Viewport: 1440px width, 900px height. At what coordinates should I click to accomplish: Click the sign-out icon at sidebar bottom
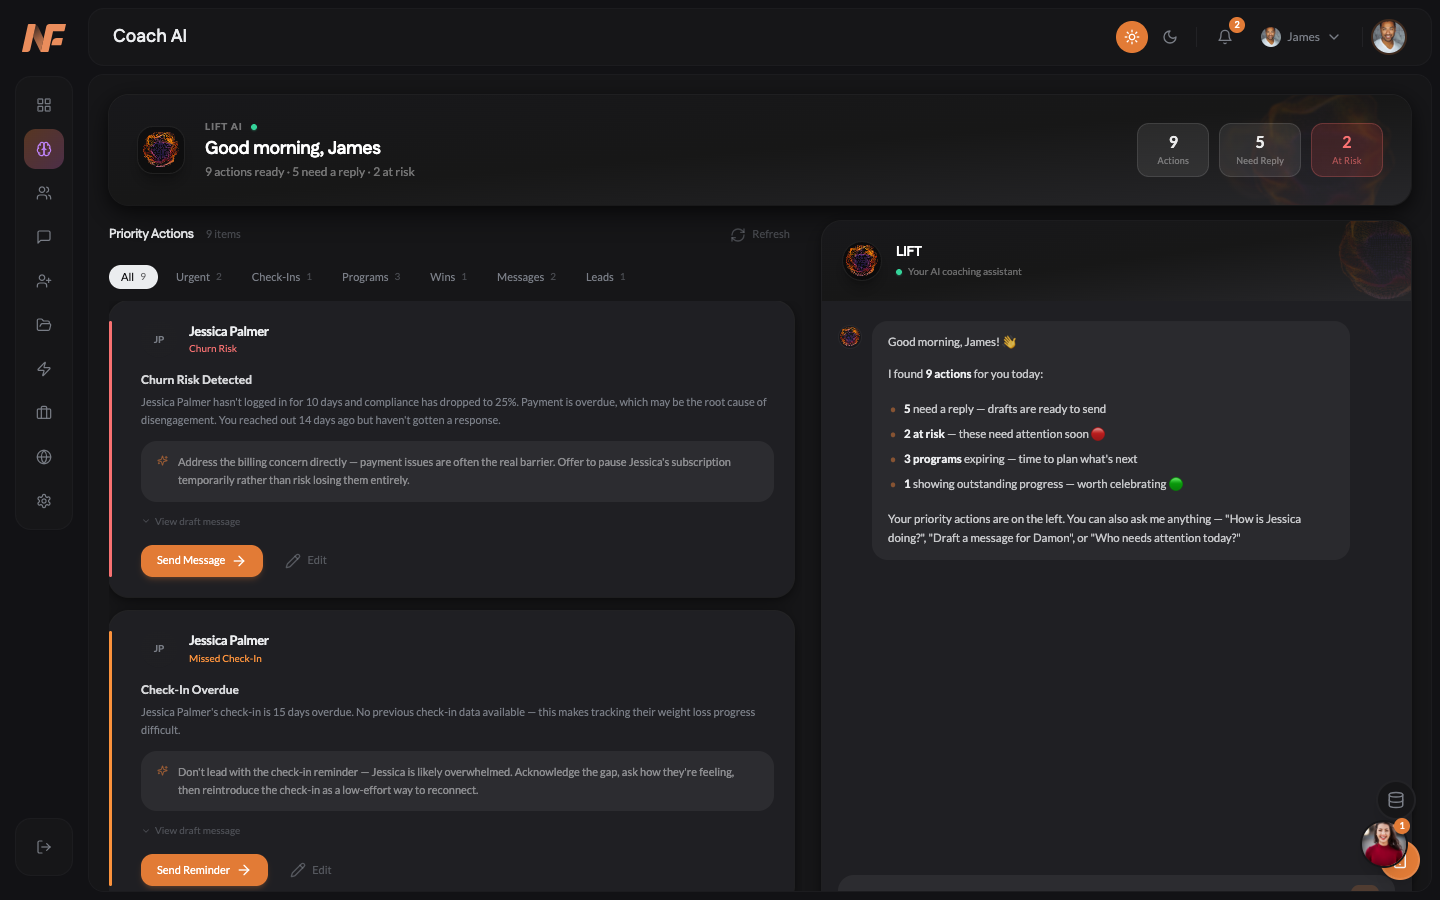tap(43, 846)
